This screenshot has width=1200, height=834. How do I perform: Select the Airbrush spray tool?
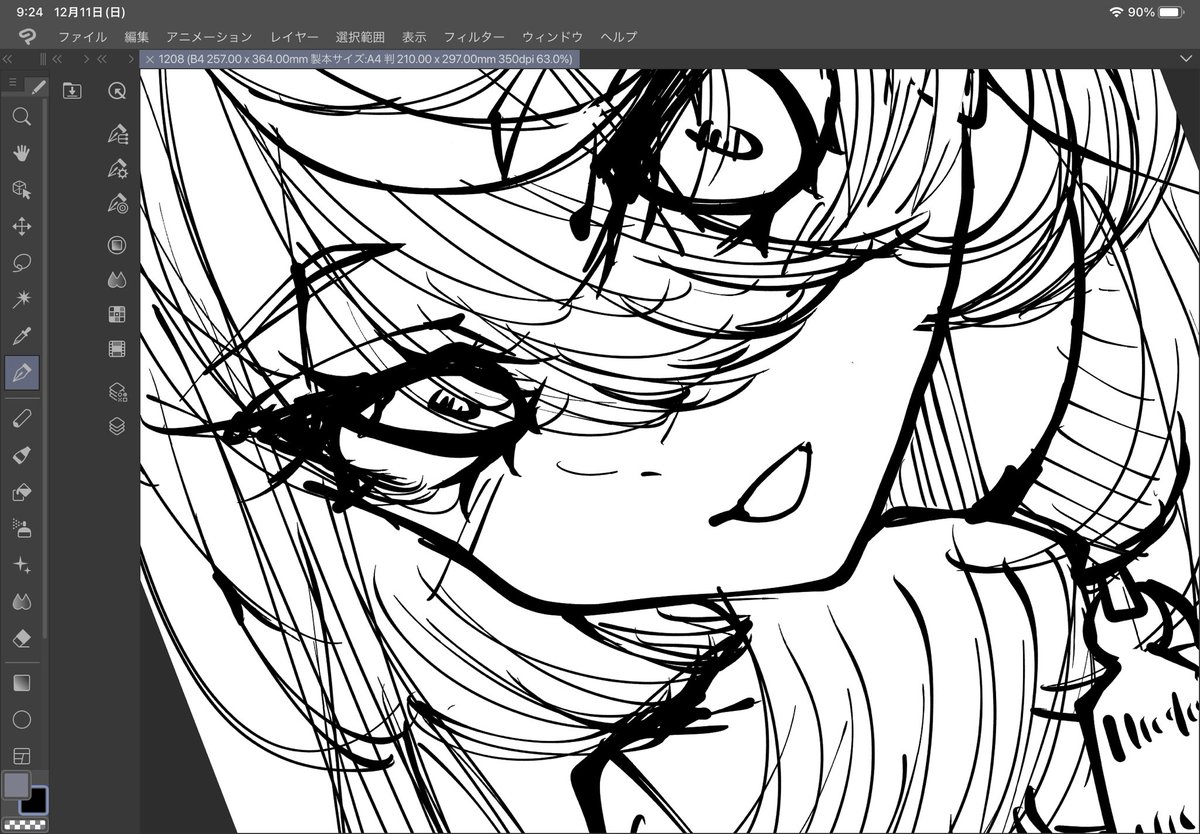pos(21,528)
